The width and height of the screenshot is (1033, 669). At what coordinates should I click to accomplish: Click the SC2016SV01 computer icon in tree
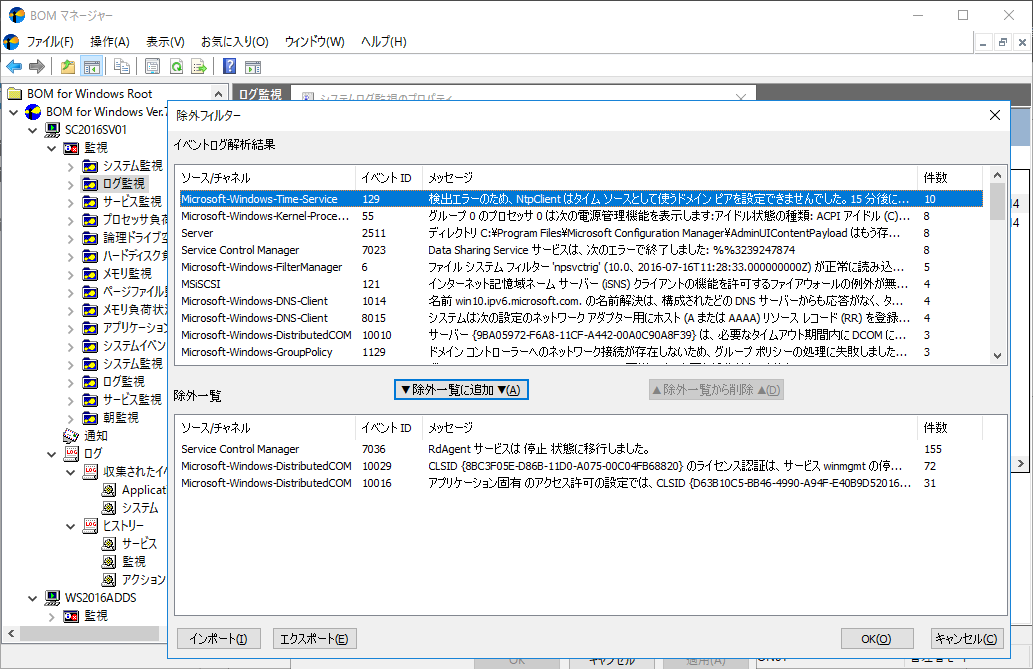tap(52, 130)
